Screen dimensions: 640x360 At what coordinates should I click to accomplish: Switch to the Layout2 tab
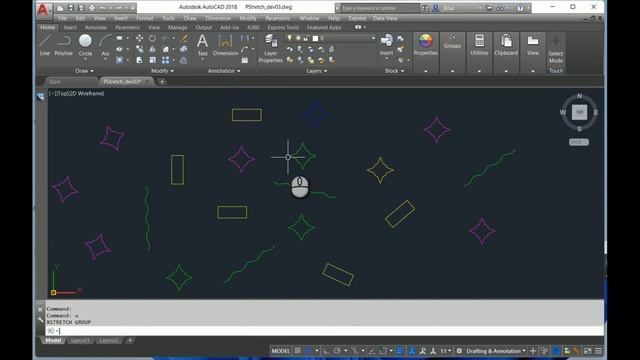coord(109,340)
